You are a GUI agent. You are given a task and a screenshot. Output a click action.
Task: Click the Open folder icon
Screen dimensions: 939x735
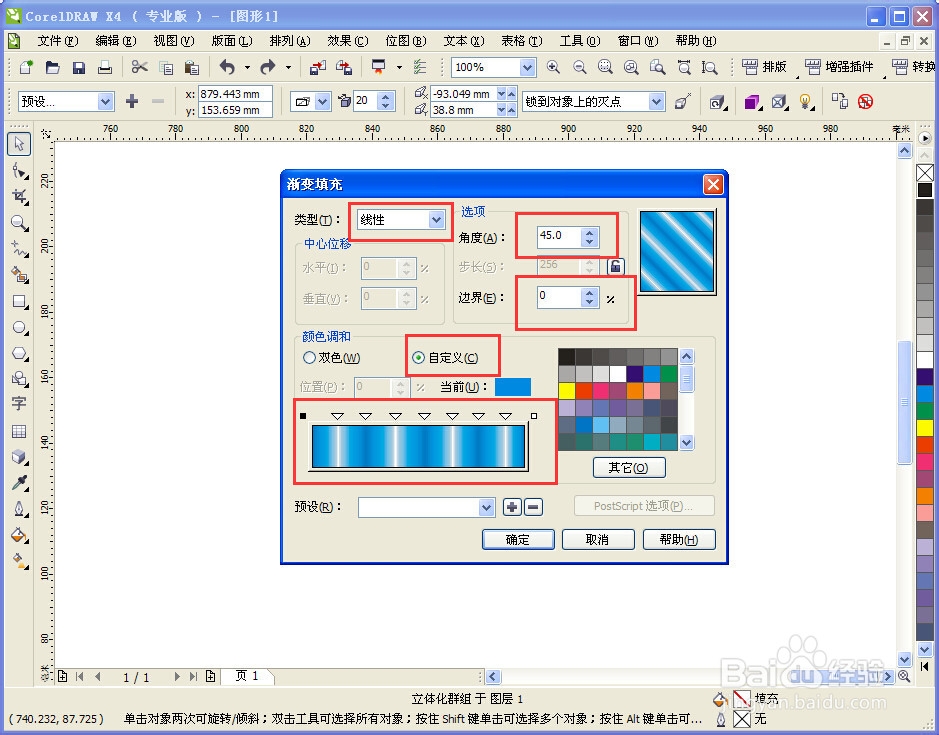pyautogui.click(x=53, y=67)
